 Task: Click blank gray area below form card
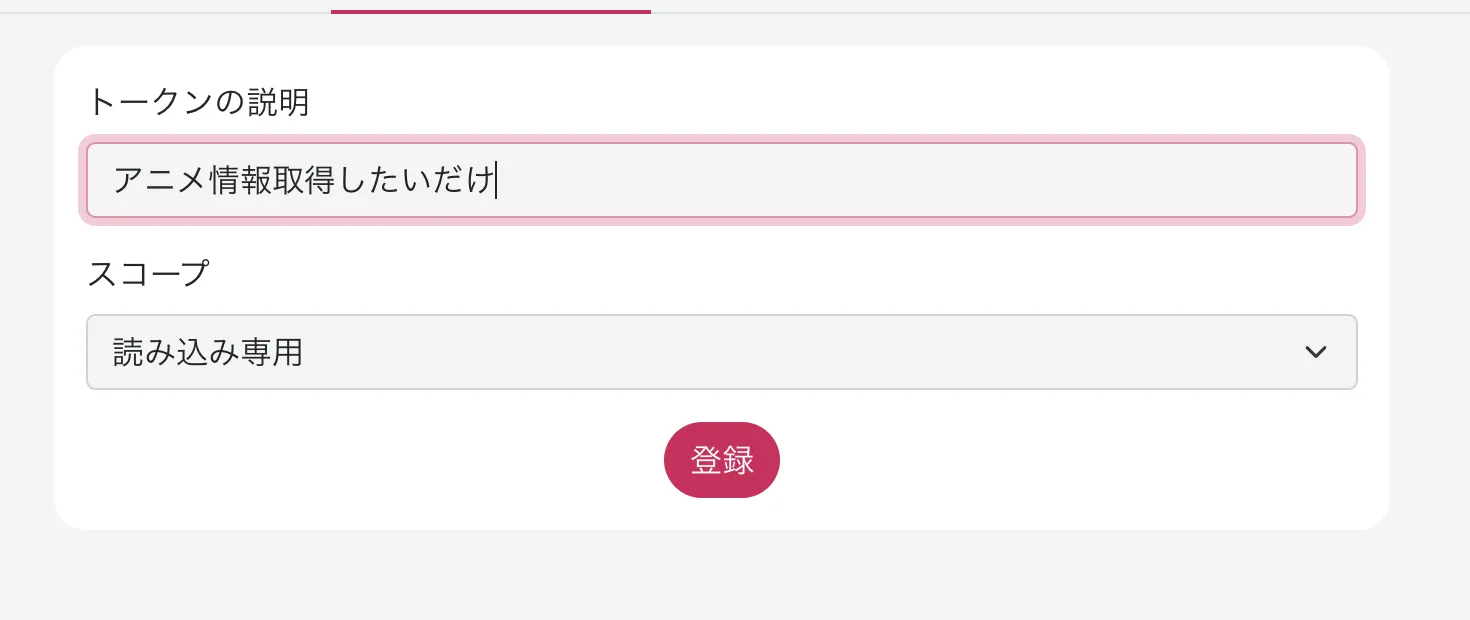tap(720, 578)
